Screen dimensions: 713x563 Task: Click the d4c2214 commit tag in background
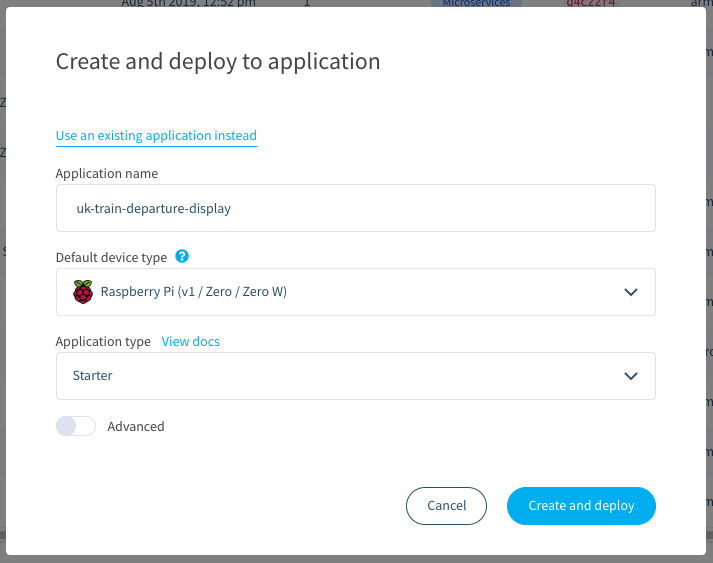click(592, 4)
